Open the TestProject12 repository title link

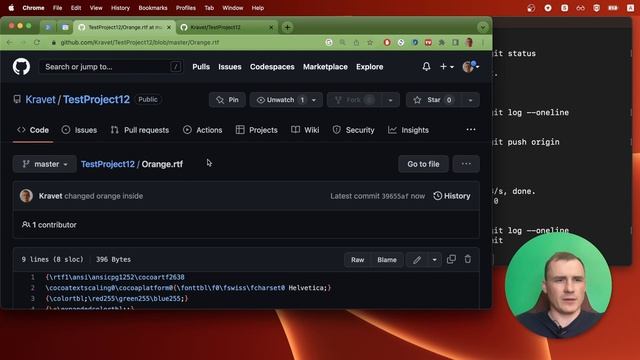pyautogui.click(x=96, y=100)
